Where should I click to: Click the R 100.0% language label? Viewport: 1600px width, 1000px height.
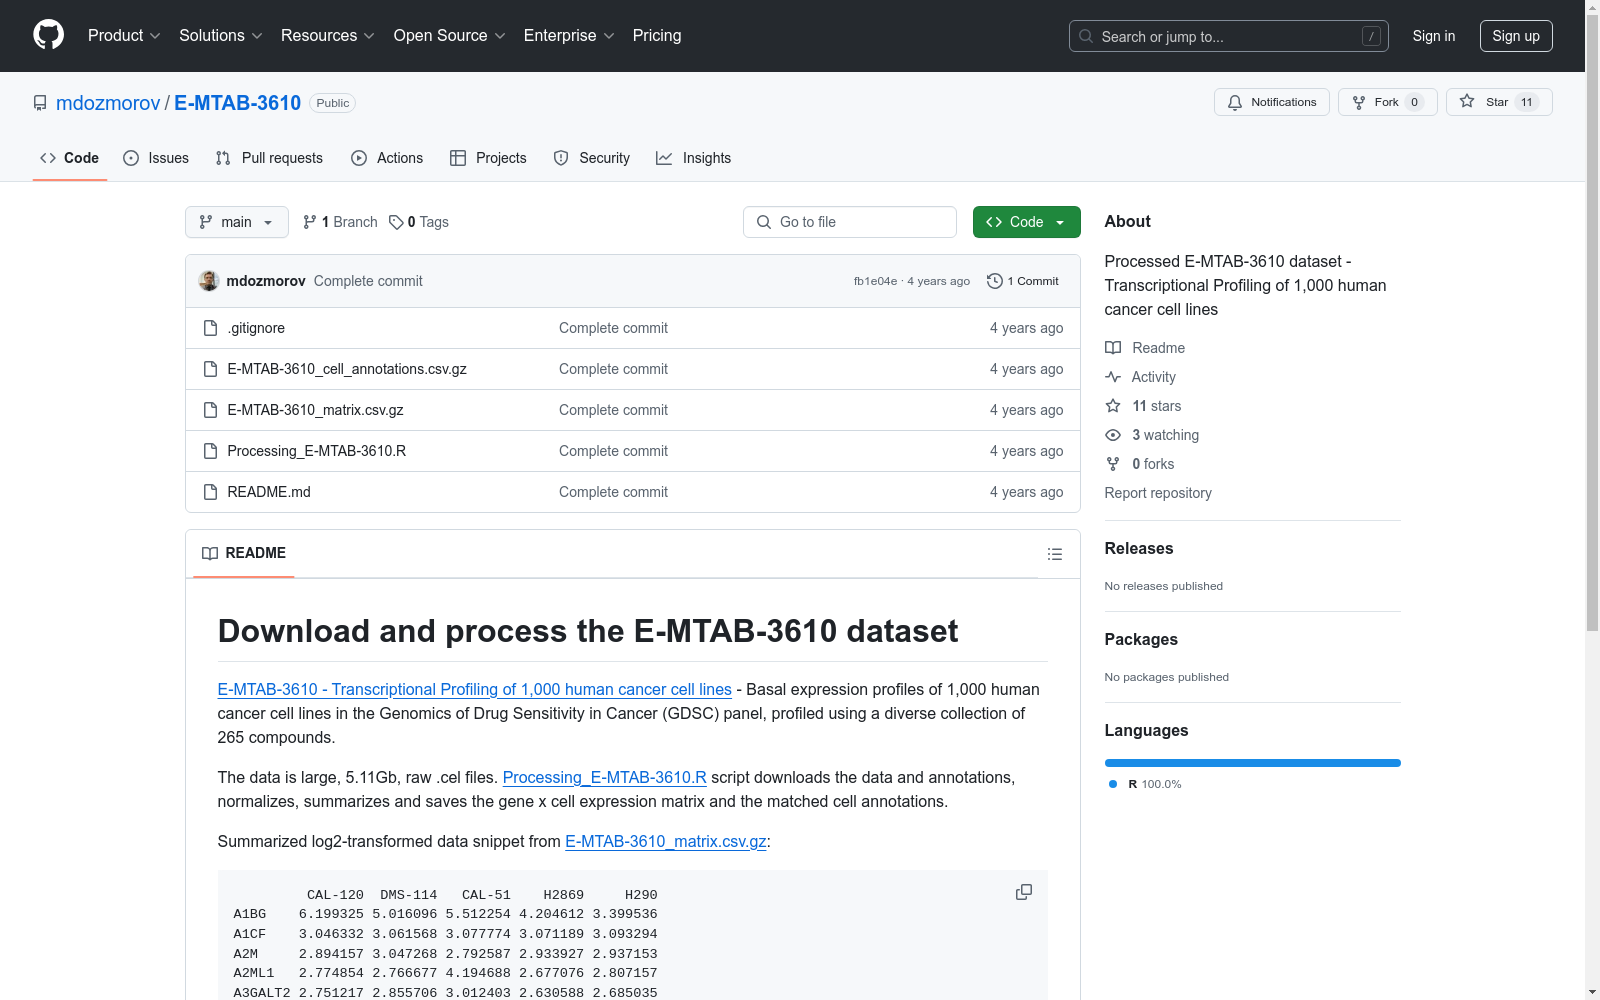point(1155,784)
